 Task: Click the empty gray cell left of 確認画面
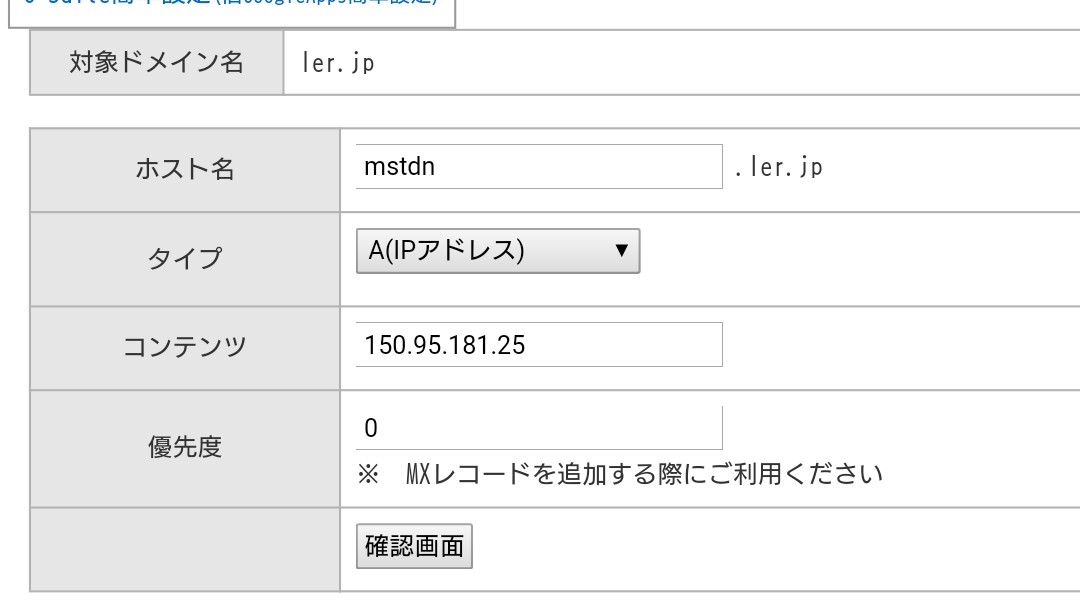(185, 549)
